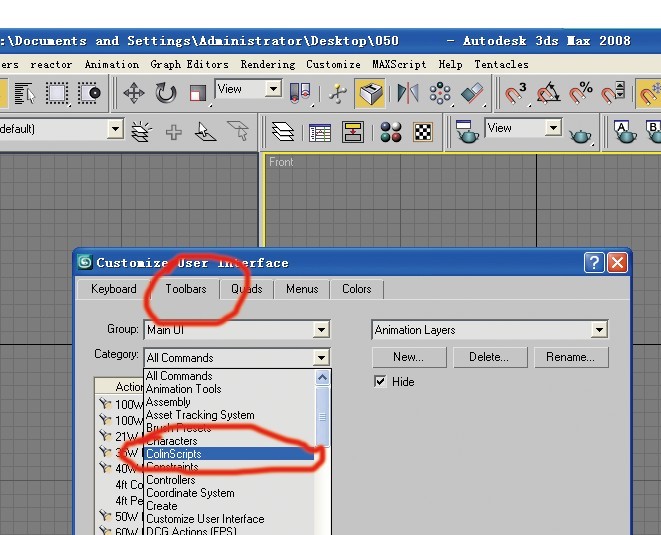
Task: Open the Help menu
Action: tap(450, 65)
